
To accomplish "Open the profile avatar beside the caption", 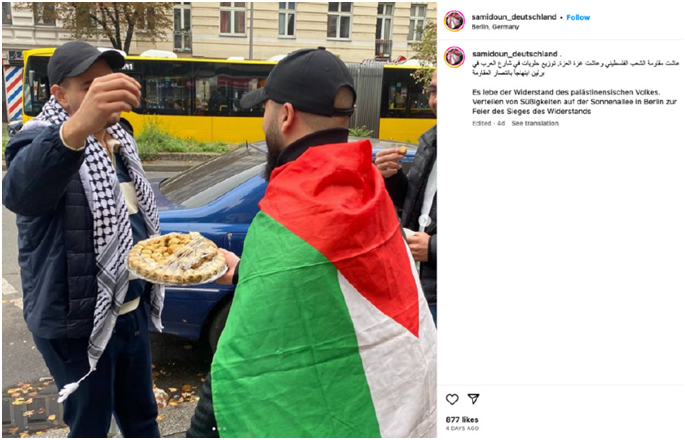I will pyautogui.click(x=454, y=57).
